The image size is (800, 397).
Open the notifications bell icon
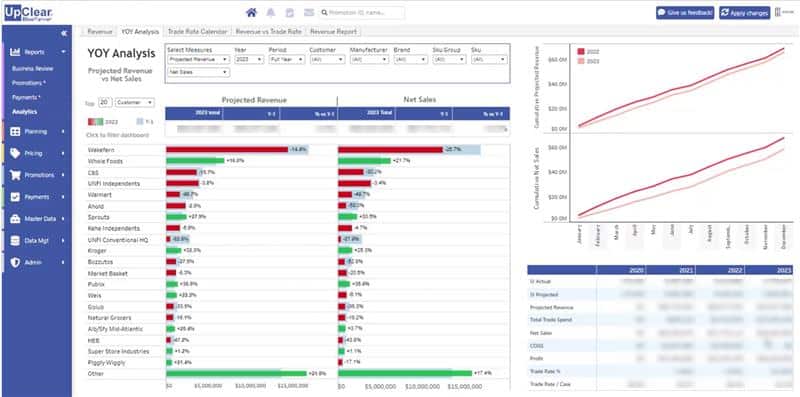coord(270,13)
